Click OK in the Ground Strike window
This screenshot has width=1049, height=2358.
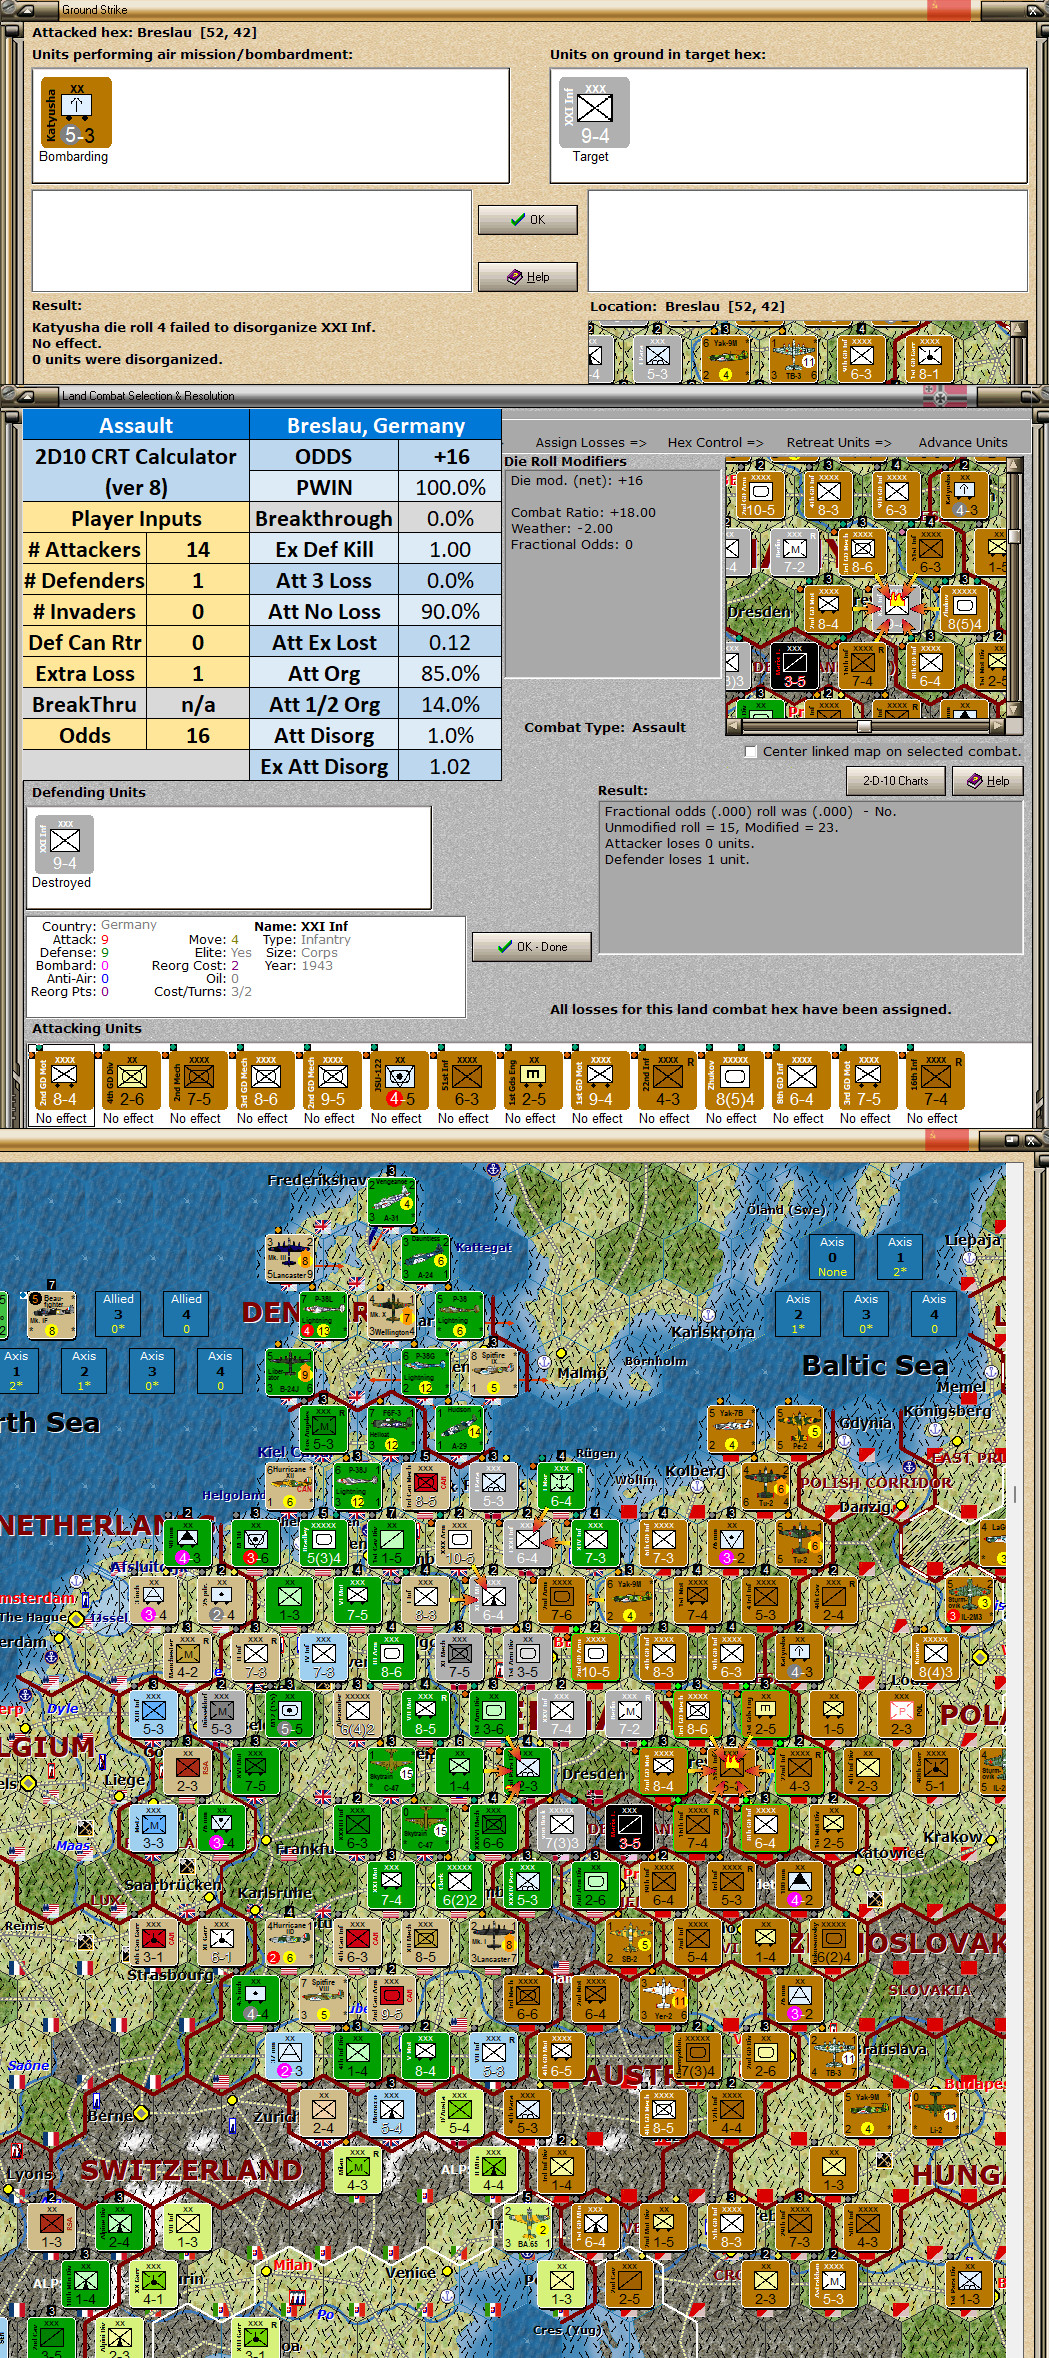[x=528, y=220]
